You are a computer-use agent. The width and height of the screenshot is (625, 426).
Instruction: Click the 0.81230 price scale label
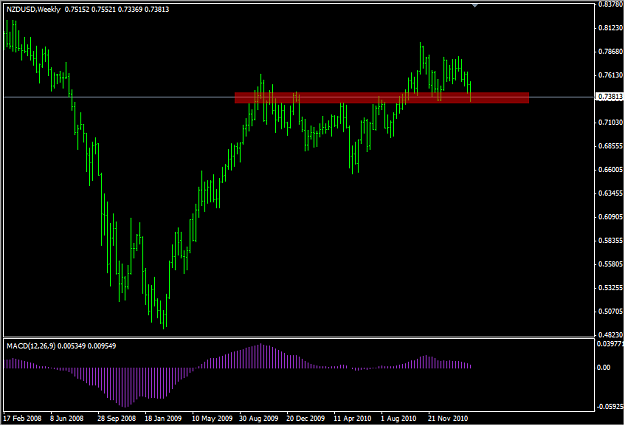click(610, 28)
